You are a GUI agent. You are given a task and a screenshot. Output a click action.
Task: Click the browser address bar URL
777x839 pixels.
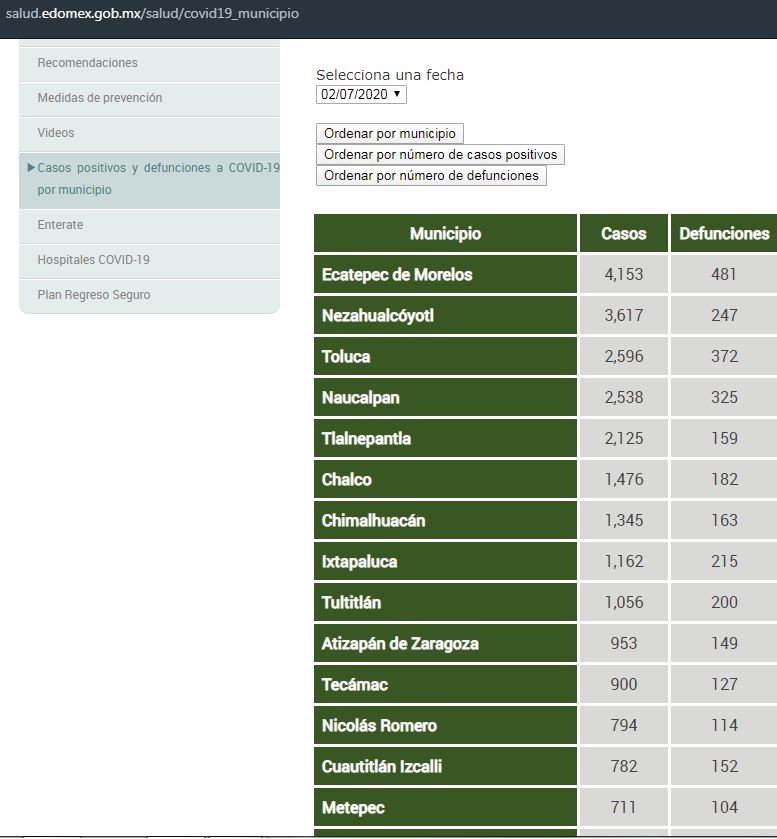tap(152, 14)
